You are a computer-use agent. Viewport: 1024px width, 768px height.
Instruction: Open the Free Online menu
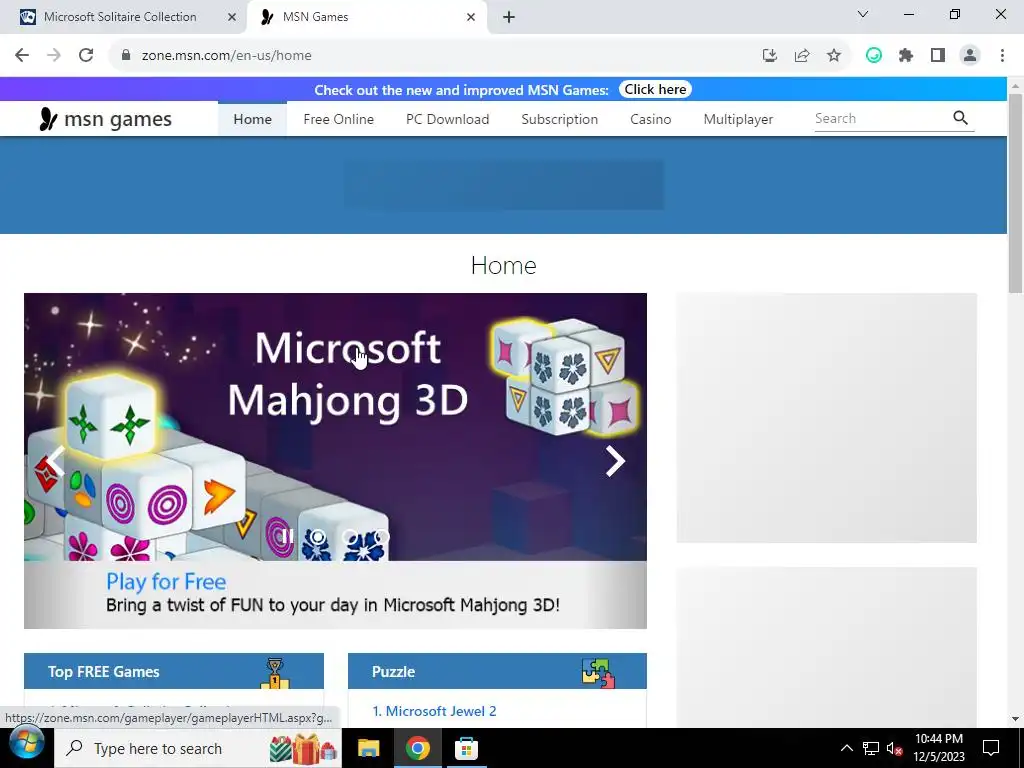(338, 119)
